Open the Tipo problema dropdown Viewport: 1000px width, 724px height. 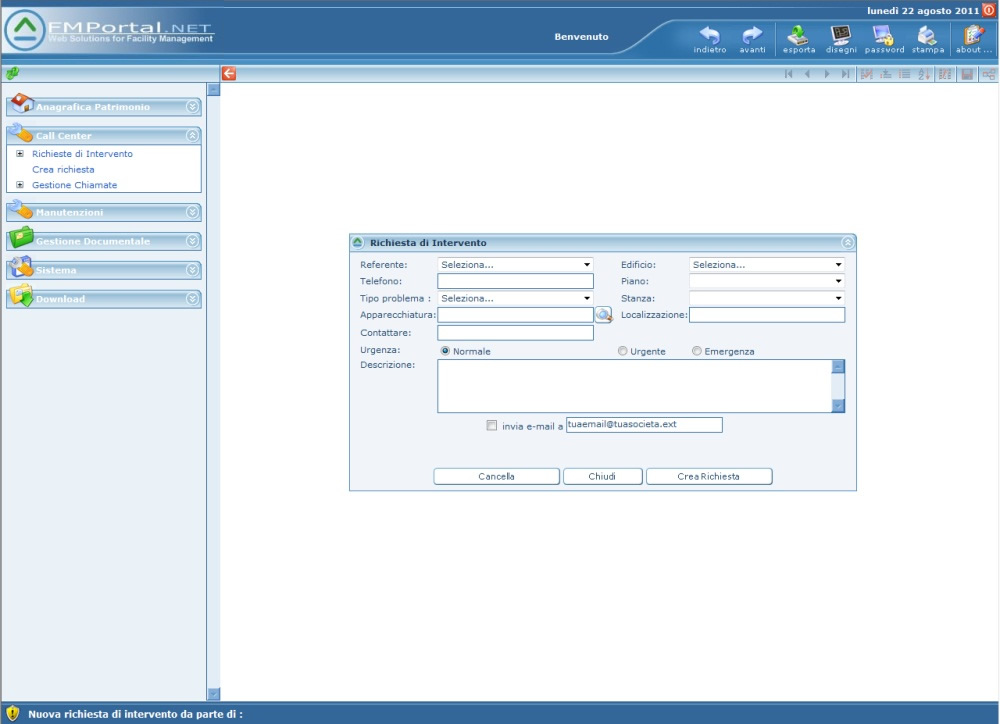(515, 298)
